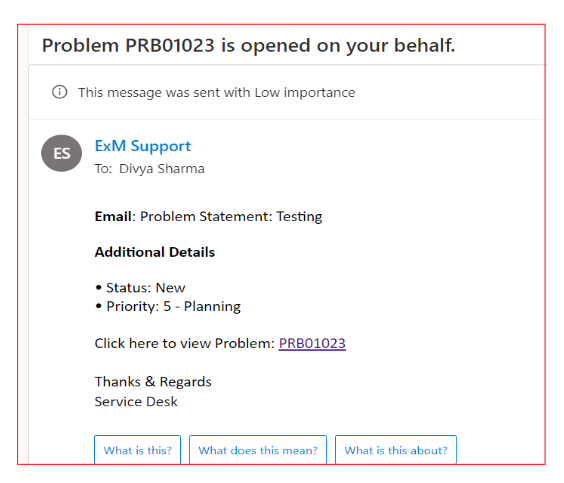This screenshot has height=483, width=564.
Task: Choose the "What does this mean?" reply
Action: [x=258, y=450]
